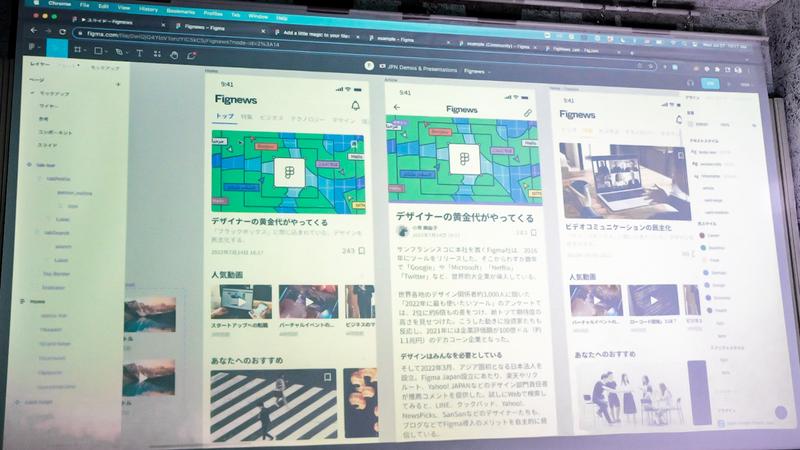
Task: Click bookmark icon on the map hero image
Action: point(354,144)
